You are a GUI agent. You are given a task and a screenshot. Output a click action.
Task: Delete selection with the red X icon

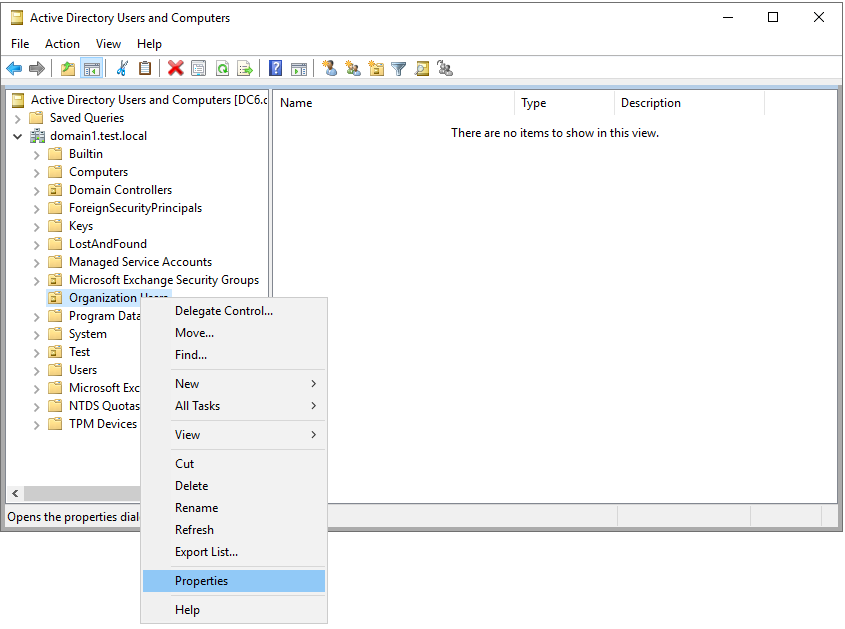tap(174, 68)
